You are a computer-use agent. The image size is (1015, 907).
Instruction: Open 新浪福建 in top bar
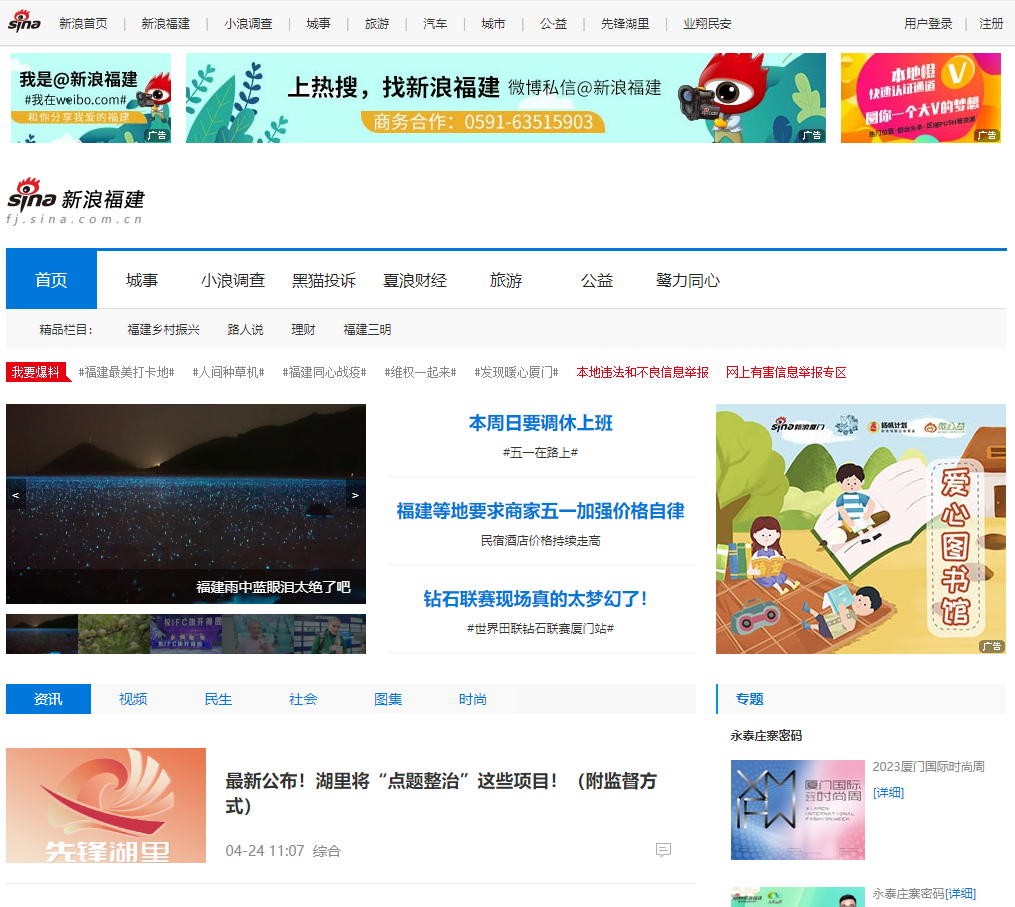(x=166, y=24)
